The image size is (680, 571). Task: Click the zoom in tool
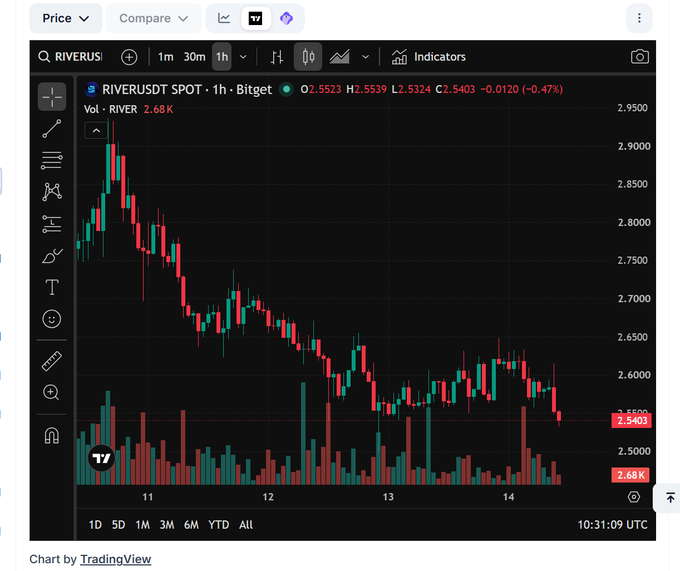tap(51, 392)
